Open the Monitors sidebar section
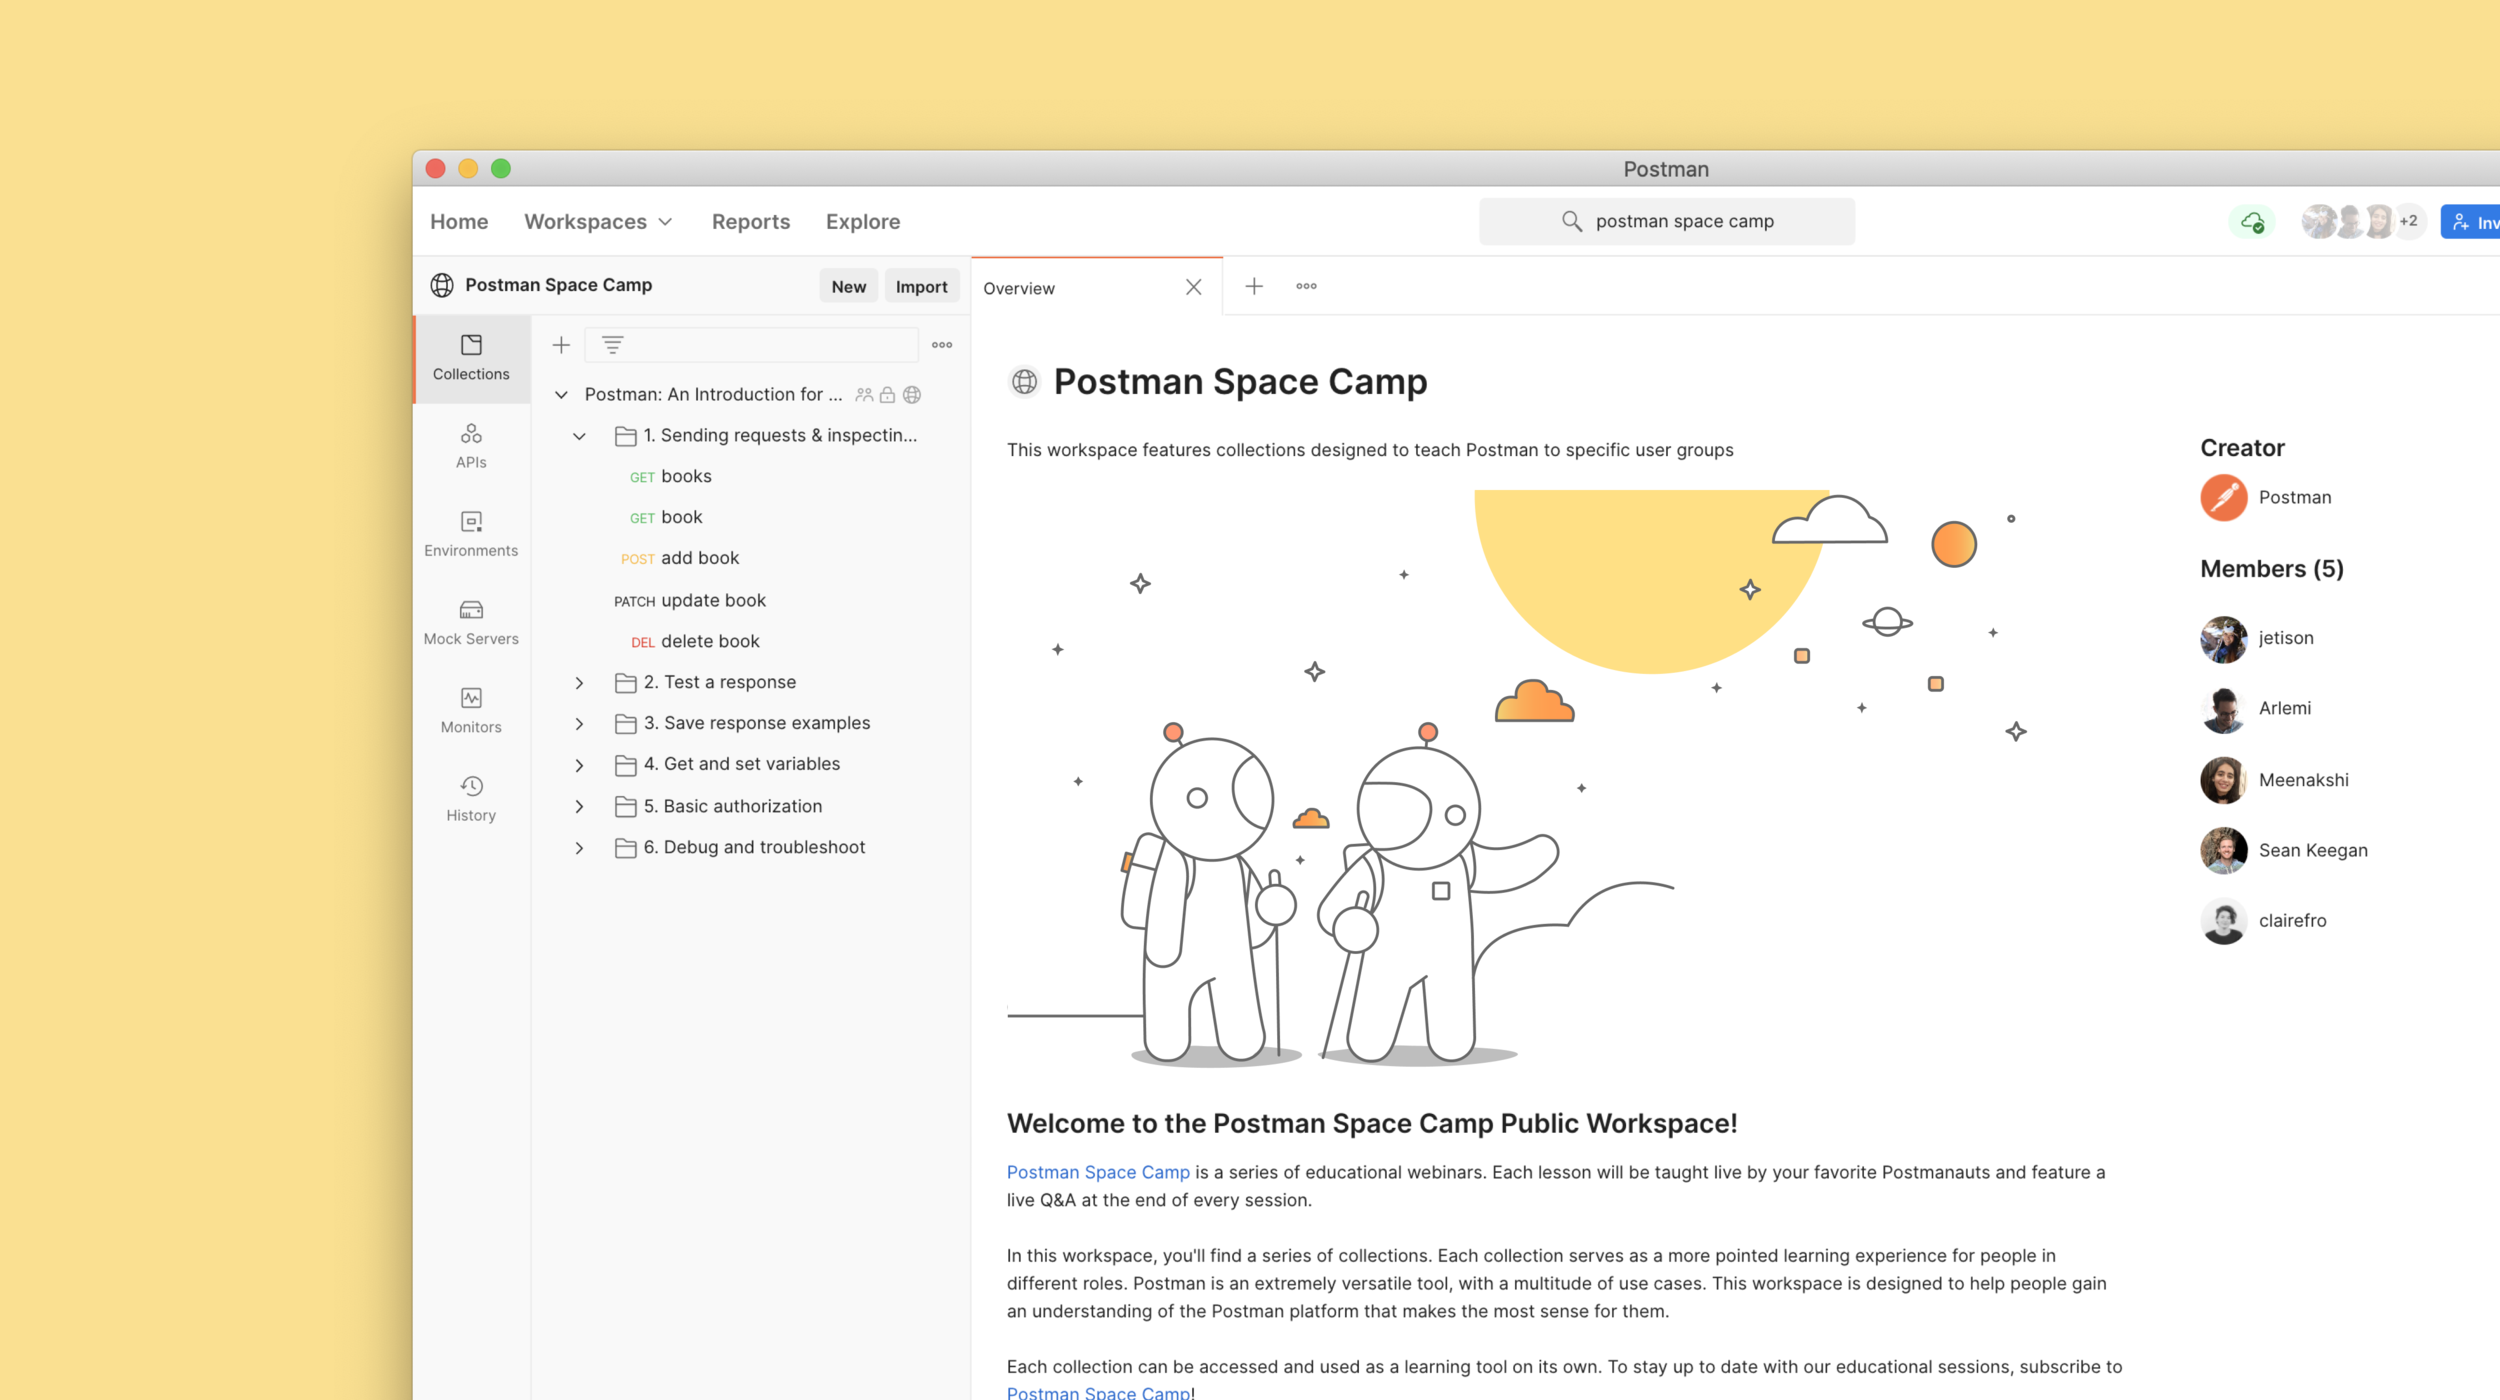This screenshot has width=2500, height=1400. click(471, 710)
